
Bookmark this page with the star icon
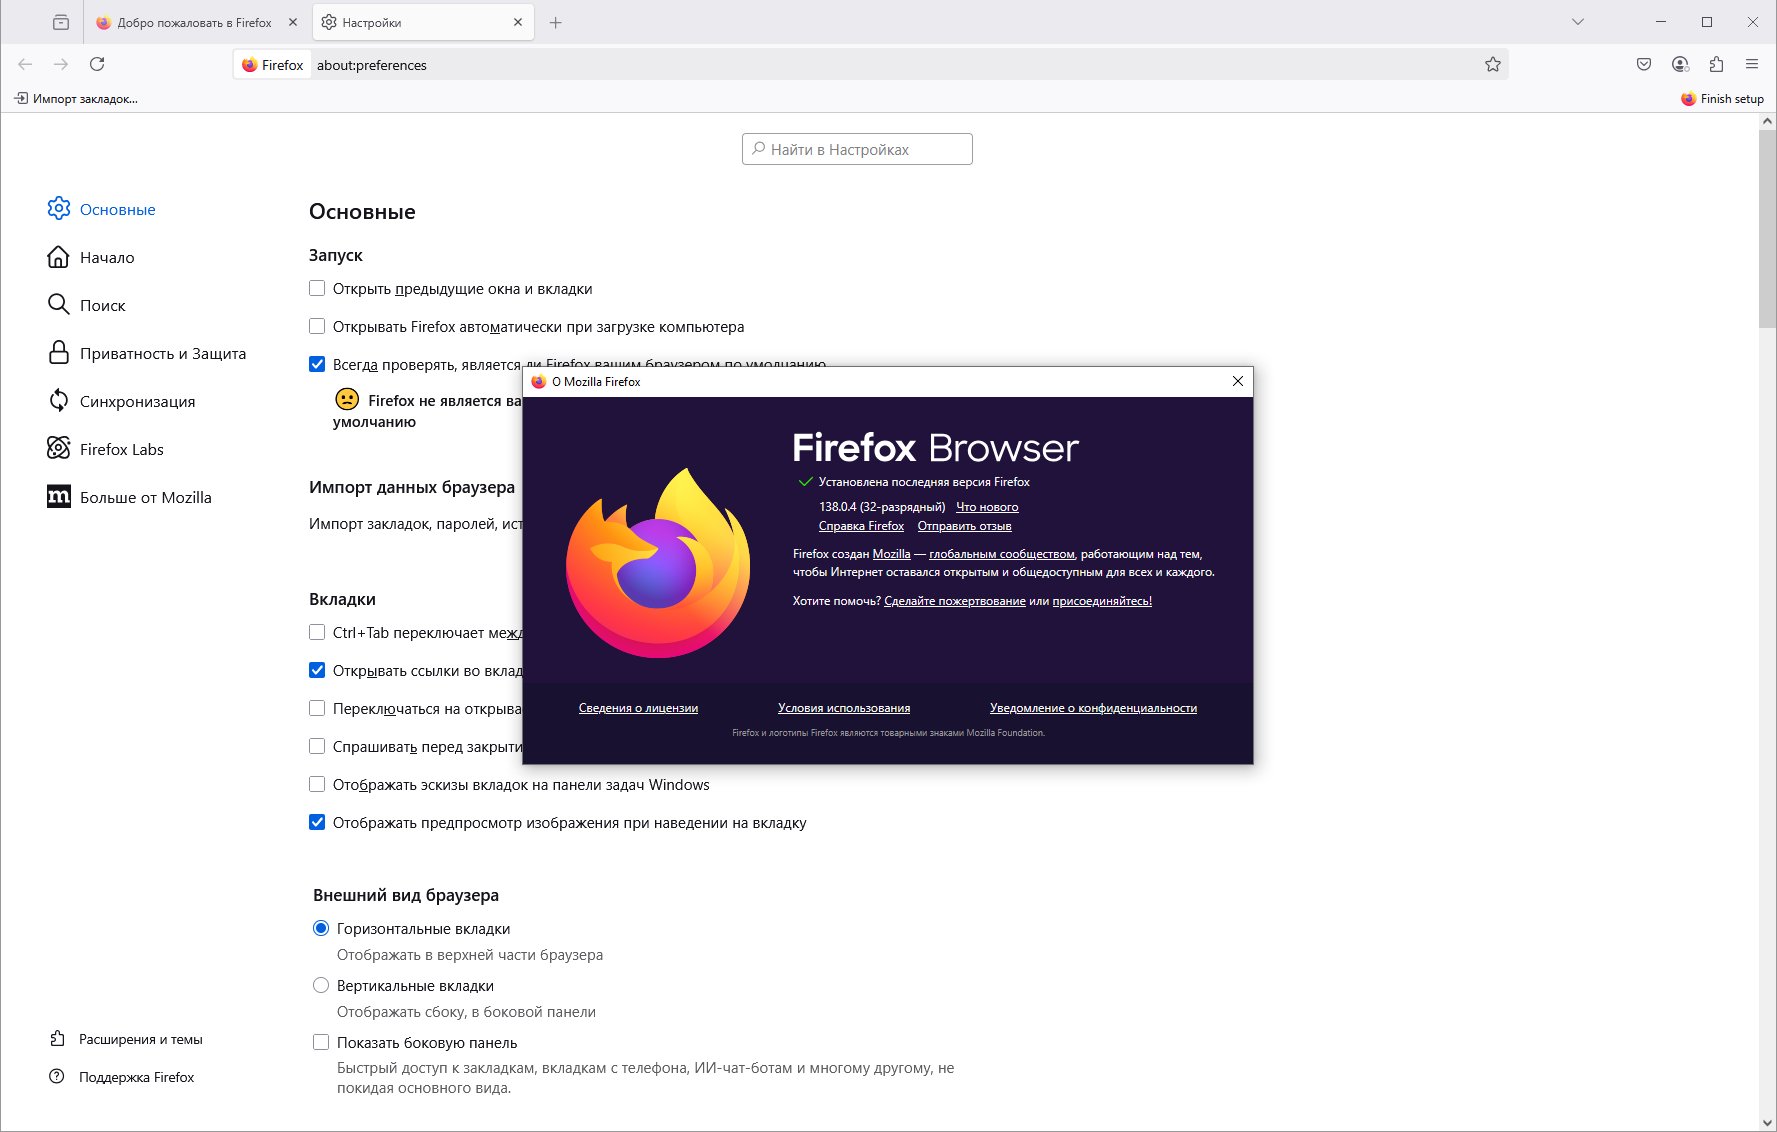tap(1493, 65)
